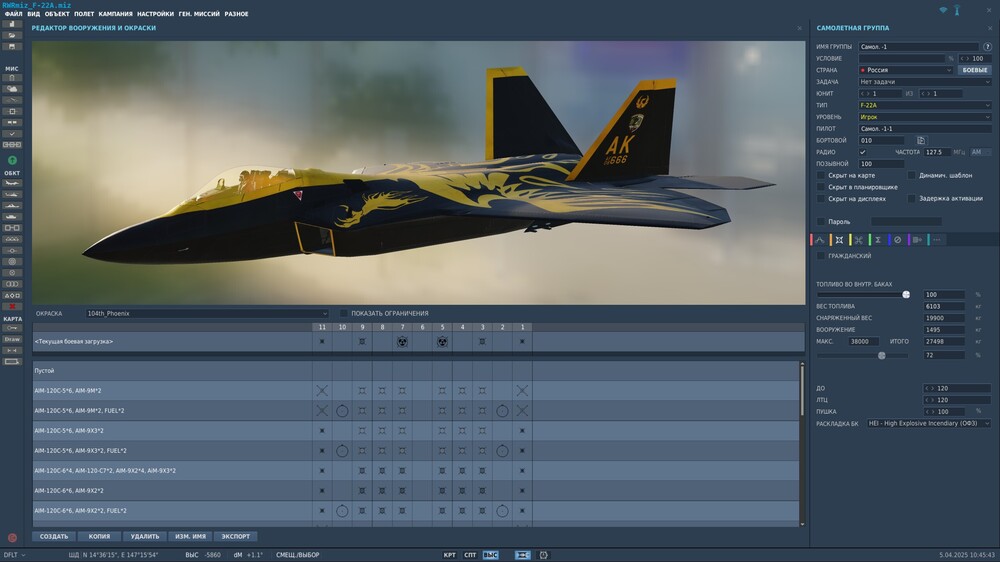Select the ground vehicle group tool icon
1000x562 pixels.
tap(11, 217)
